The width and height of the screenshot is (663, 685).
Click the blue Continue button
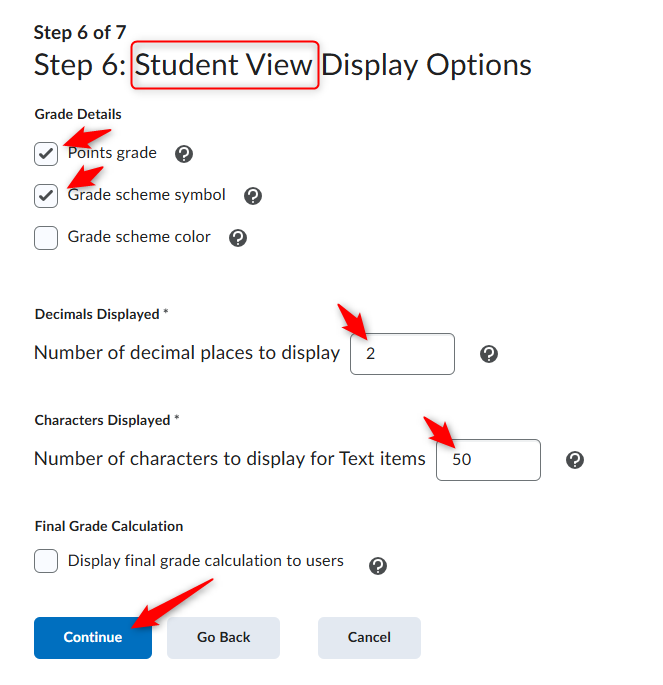pos(93,638)
